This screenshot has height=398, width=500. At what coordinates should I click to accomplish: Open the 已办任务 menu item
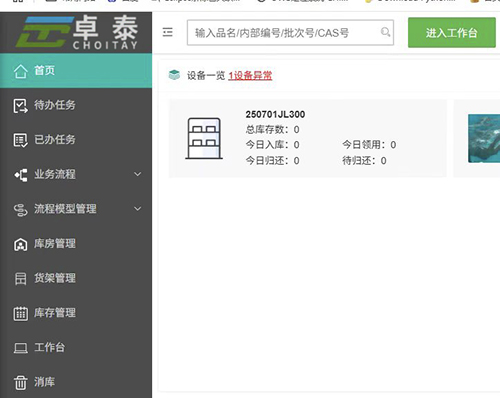[76, 140]
